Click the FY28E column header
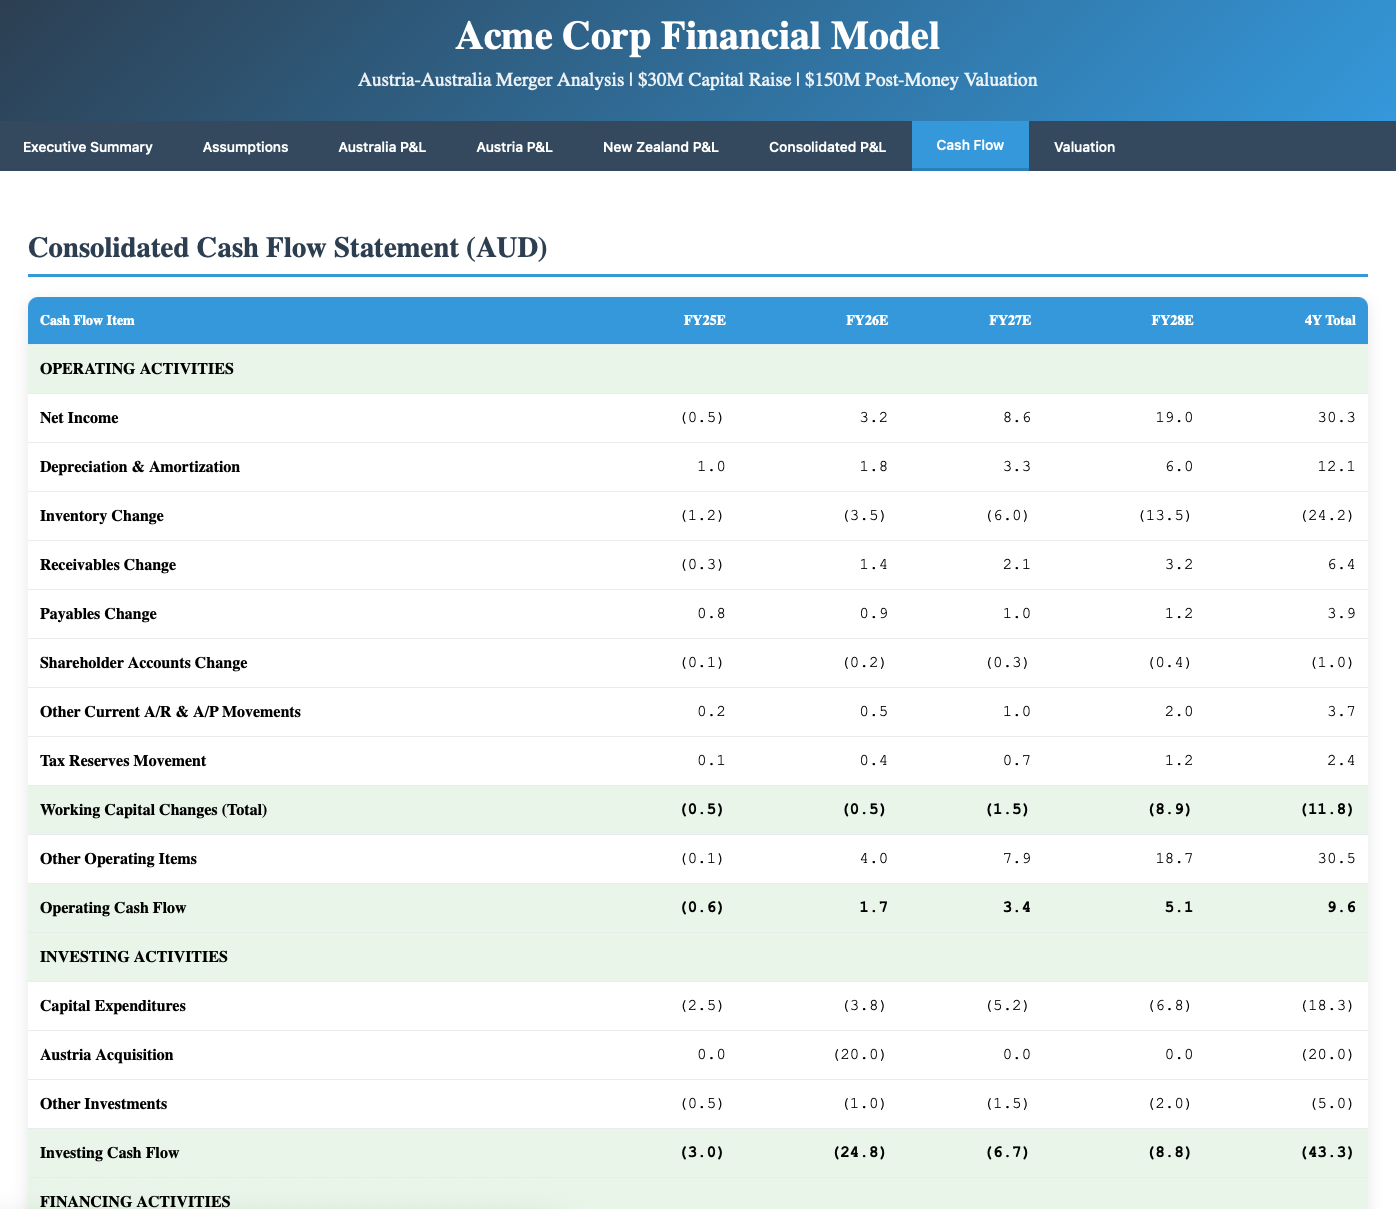The image size is (1396, 1209). (x=1171, y=321)
